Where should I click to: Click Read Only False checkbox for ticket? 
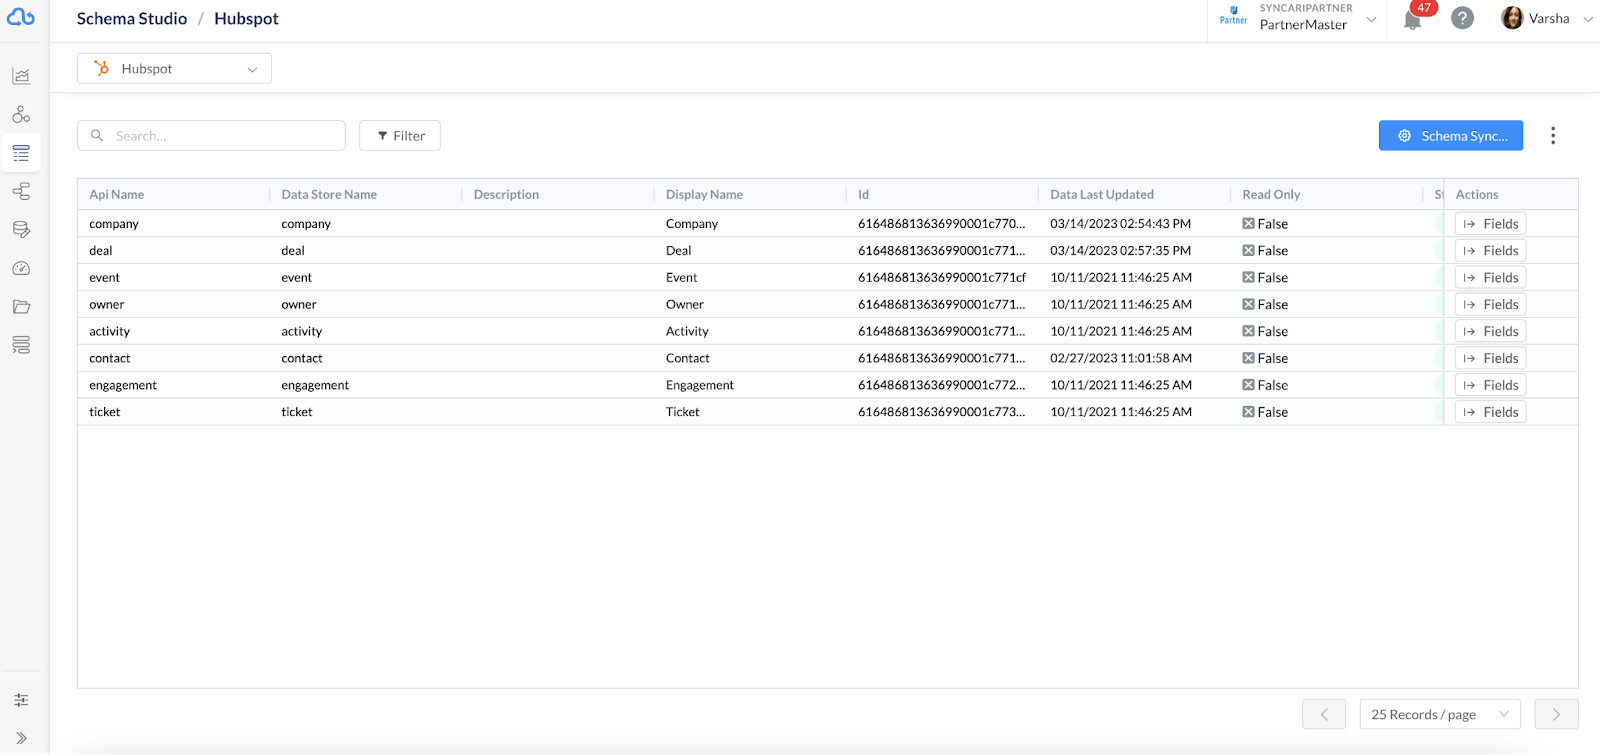point(1248,412)
